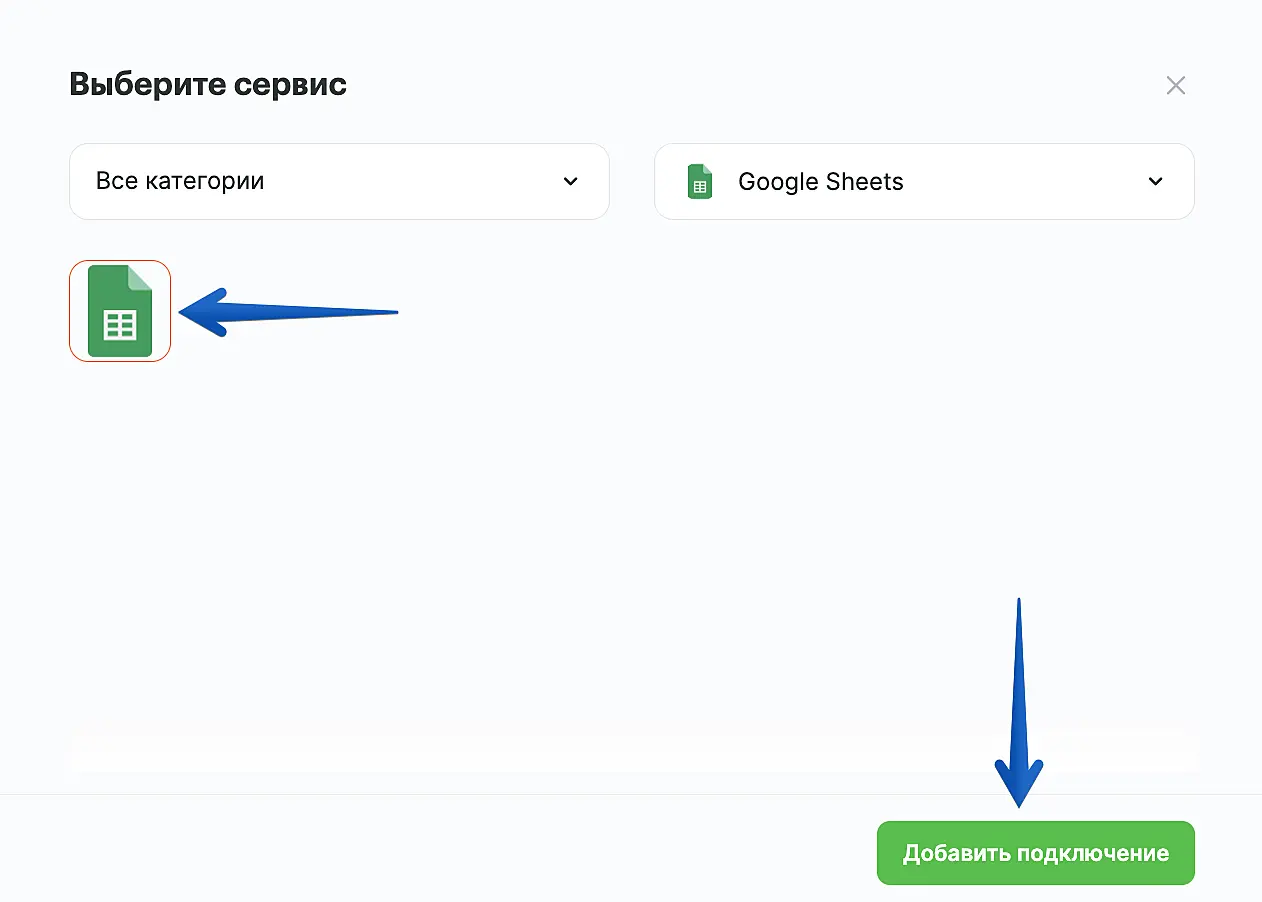
Task: Select the Google Sheets service tile
Action: click(x=120, y=311)
